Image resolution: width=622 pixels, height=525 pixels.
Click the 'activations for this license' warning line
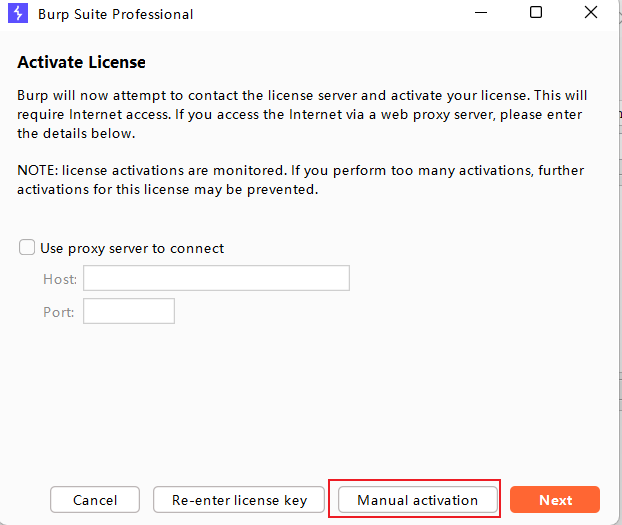(x=168, y=189)
